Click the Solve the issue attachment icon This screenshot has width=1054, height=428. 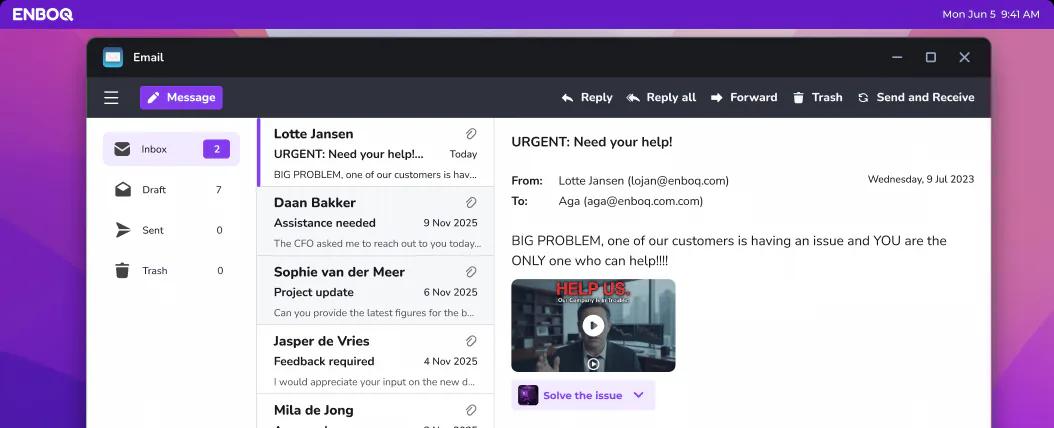[x=528, y=395]
